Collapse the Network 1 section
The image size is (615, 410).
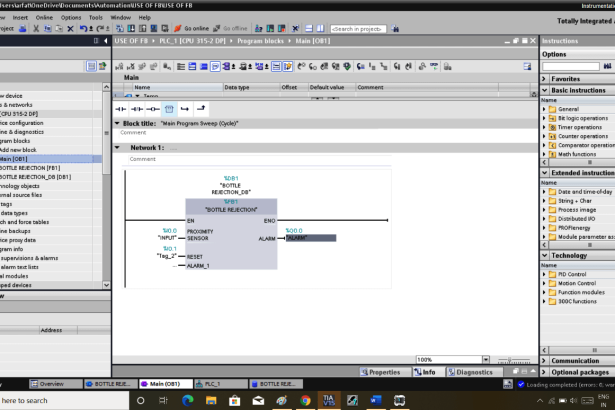[118, 147]
